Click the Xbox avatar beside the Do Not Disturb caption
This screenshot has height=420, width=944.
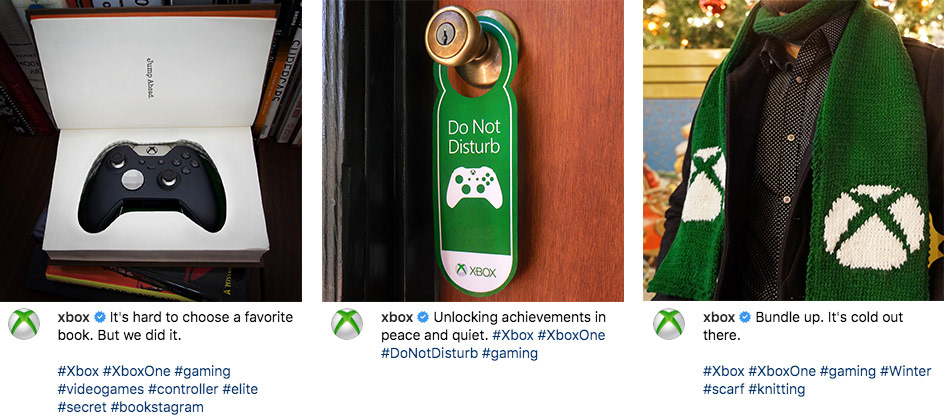[x=347, y=324]
